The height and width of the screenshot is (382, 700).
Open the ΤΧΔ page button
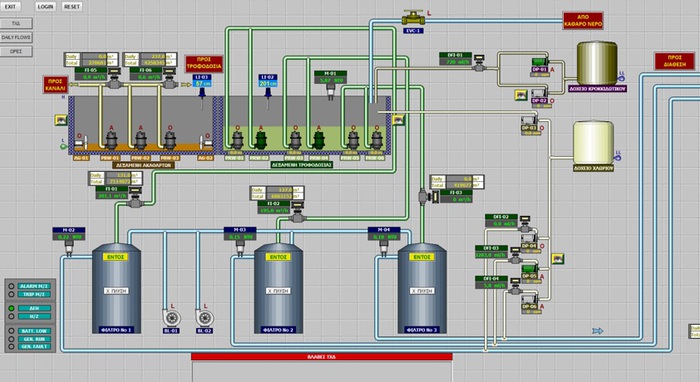tap(16, 23)
